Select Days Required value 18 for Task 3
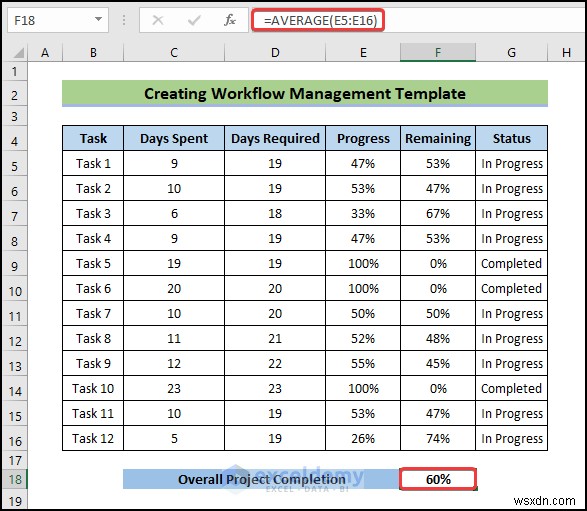Image resolution: width=587 pixels, height=511 pixels. 275,213
